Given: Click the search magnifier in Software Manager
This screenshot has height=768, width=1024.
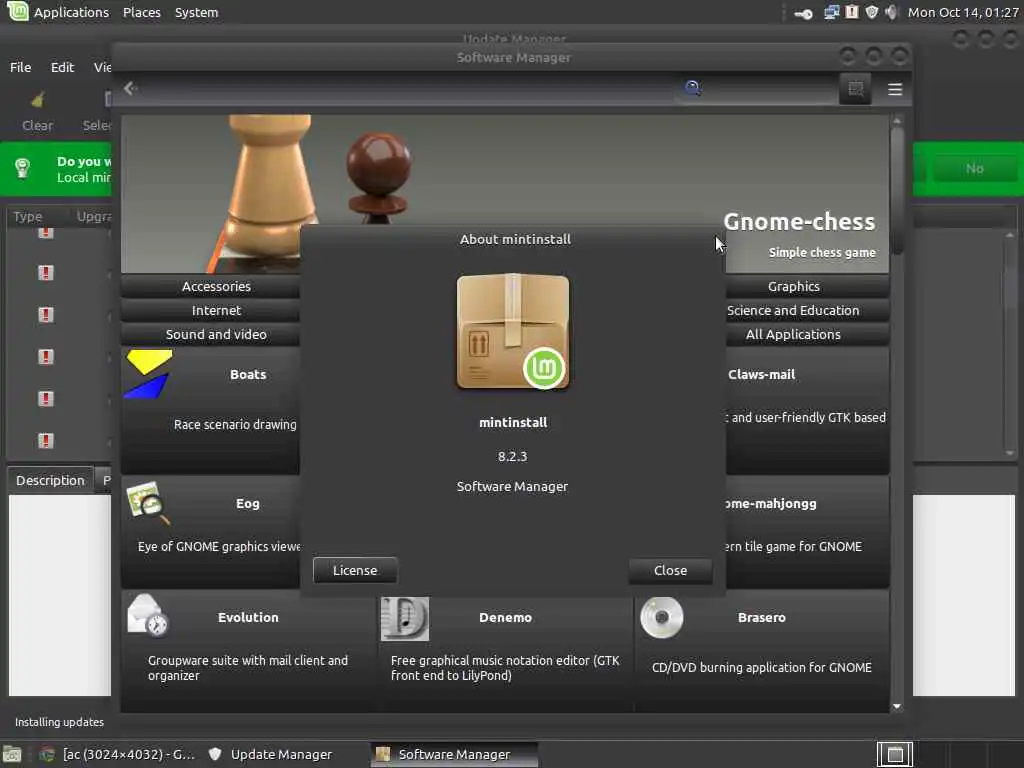Looking at the screenshot, I should 692,88.
